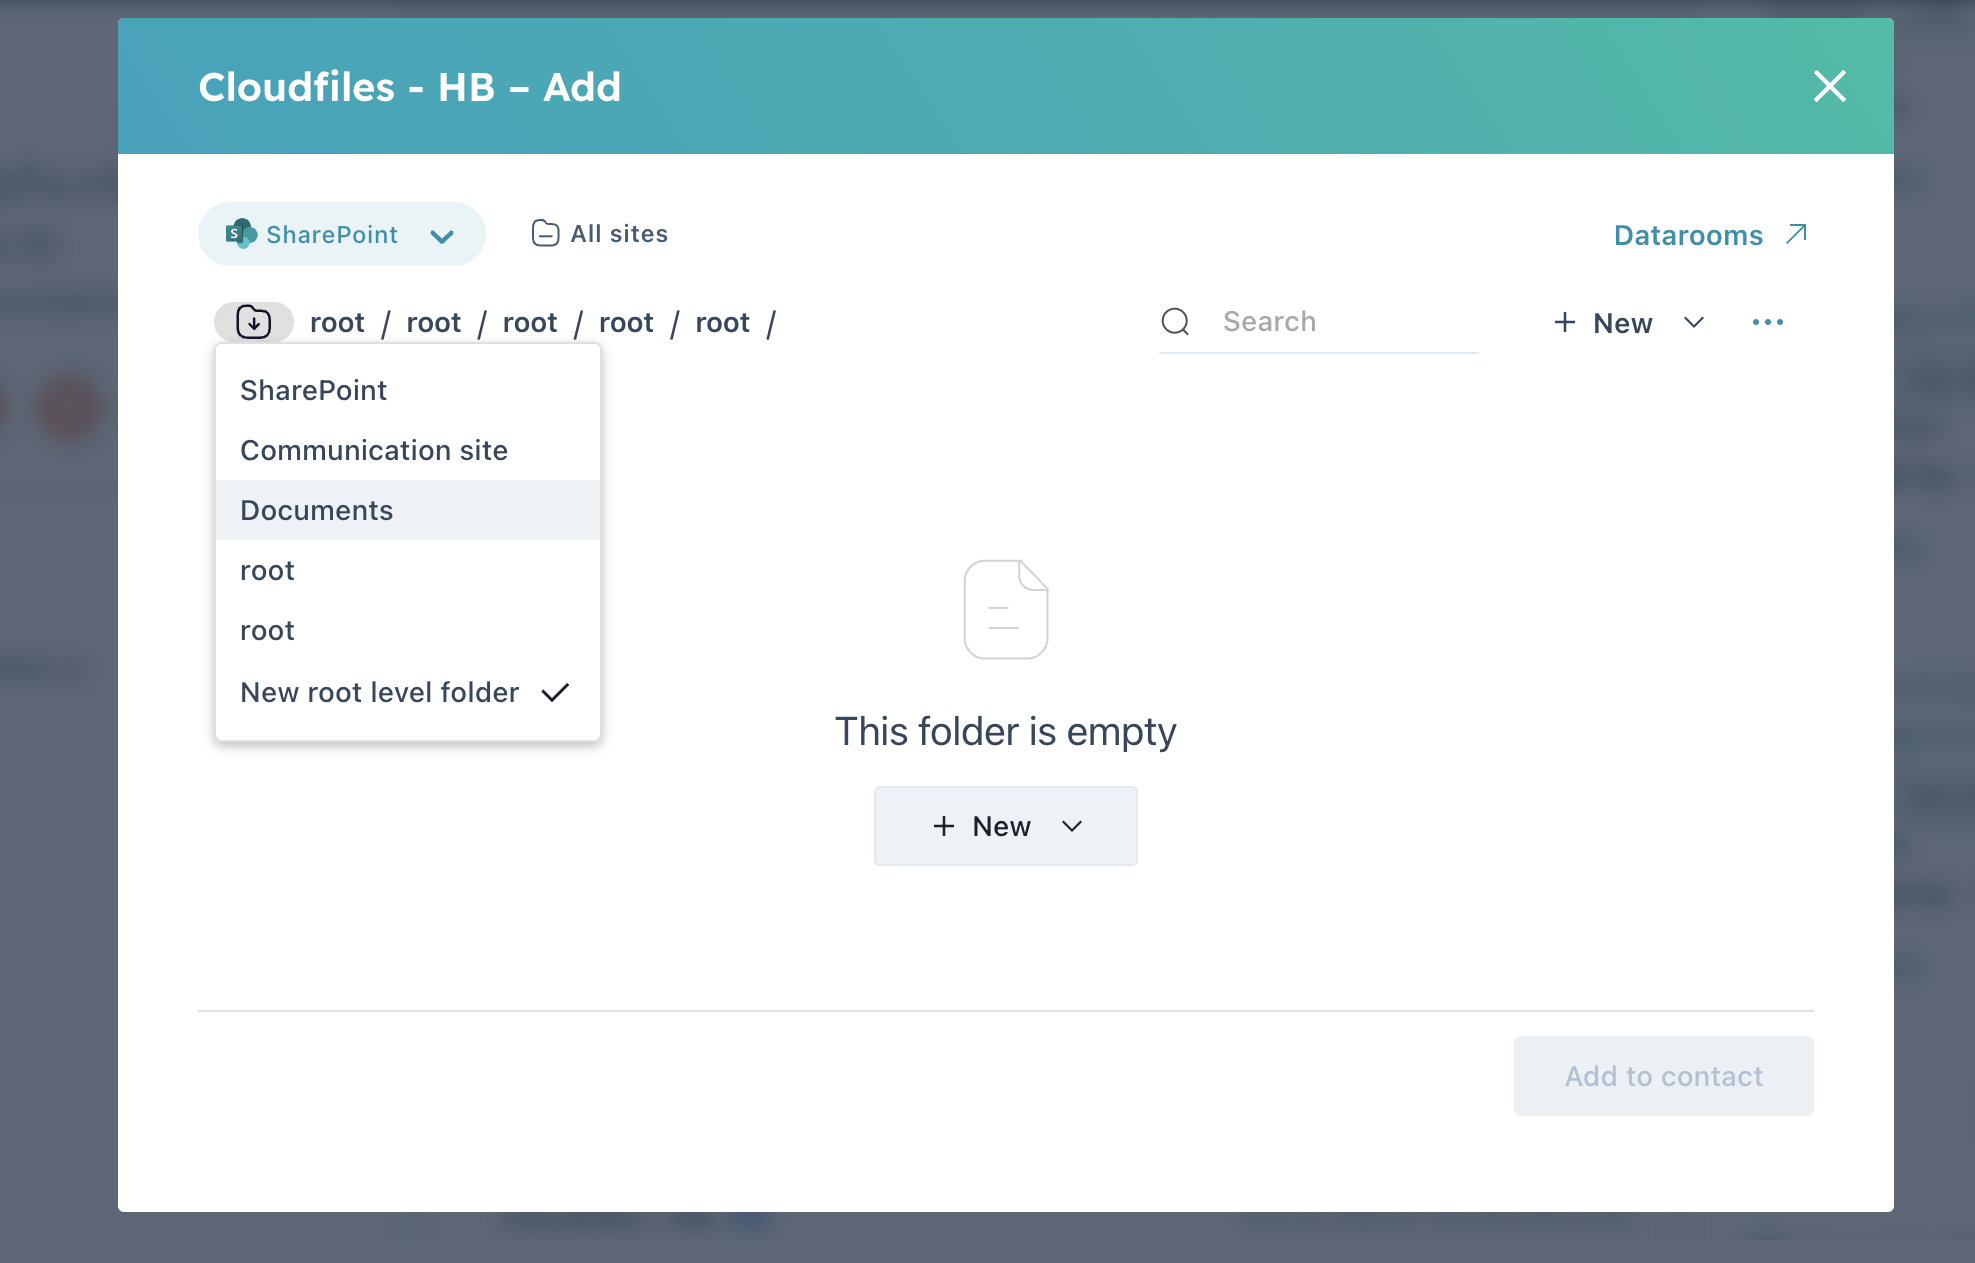Close the Cloudfiles HB Add dialog
This screenshot has width=1975, height=1263.
(x=1829, y=87)
